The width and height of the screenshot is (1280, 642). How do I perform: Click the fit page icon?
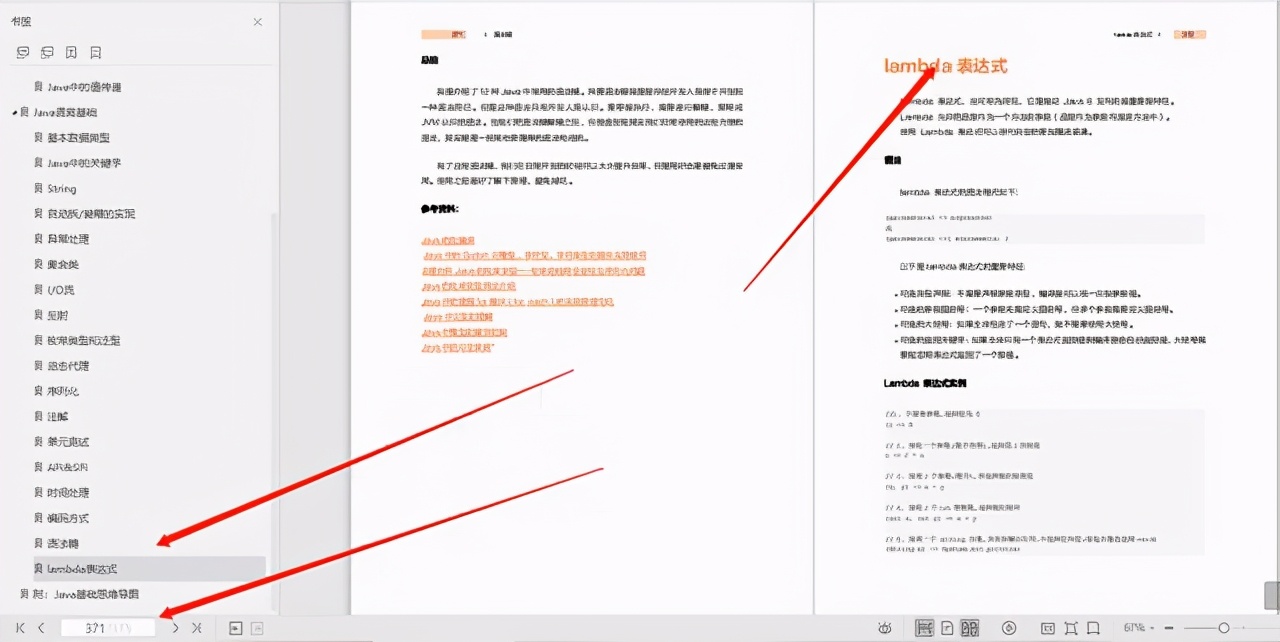(1071, 628)
